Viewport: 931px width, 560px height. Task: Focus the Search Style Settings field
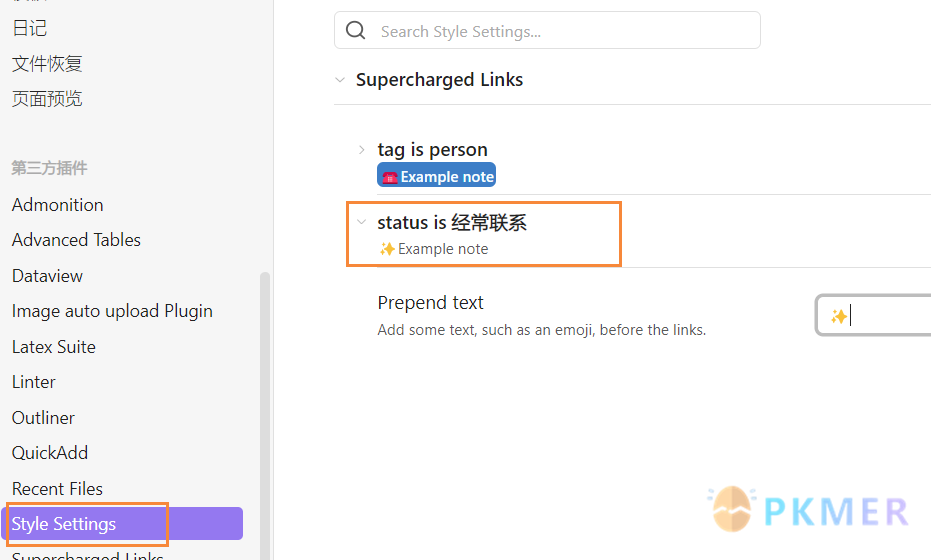pos(547,30)
